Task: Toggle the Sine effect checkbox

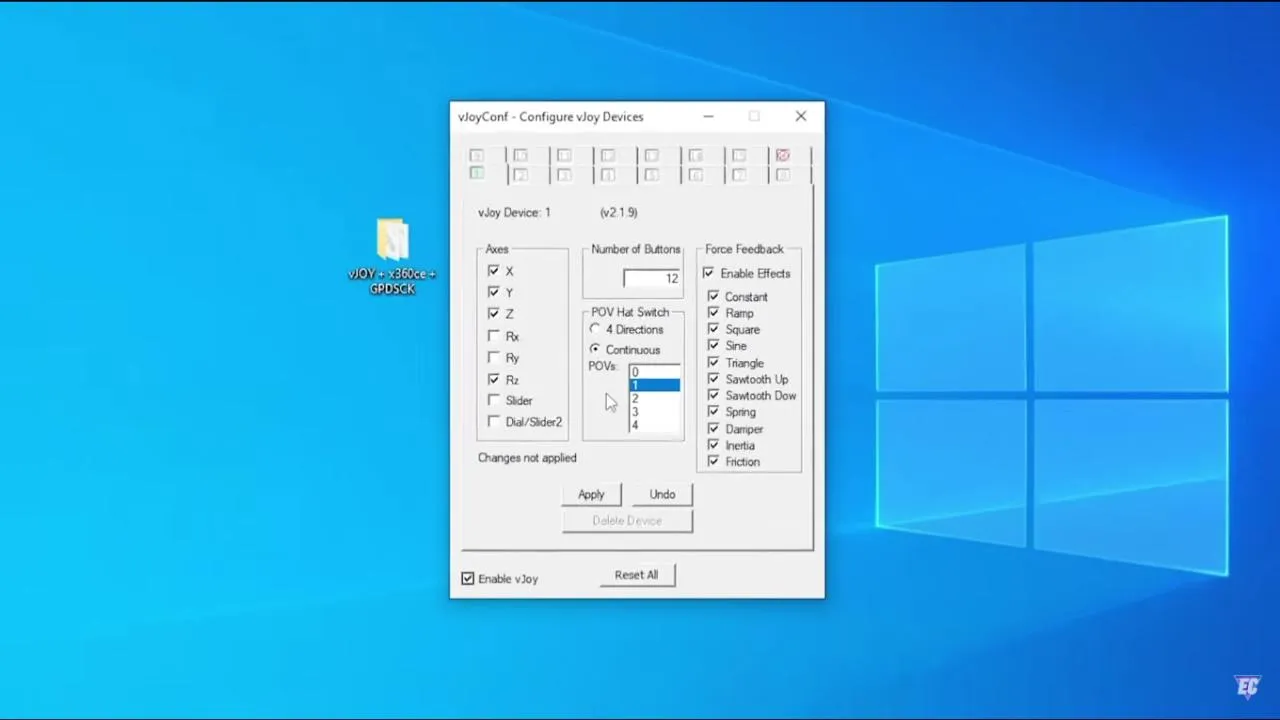Action: click(713, 345)
